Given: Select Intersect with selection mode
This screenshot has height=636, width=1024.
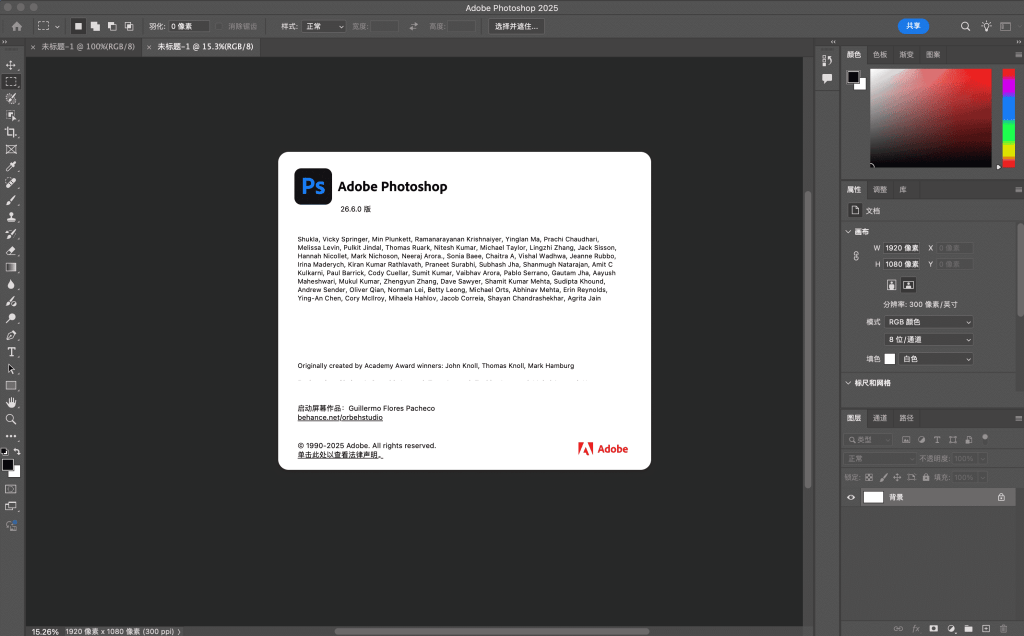Looking at the screenshot, I should tap(129, 26).
